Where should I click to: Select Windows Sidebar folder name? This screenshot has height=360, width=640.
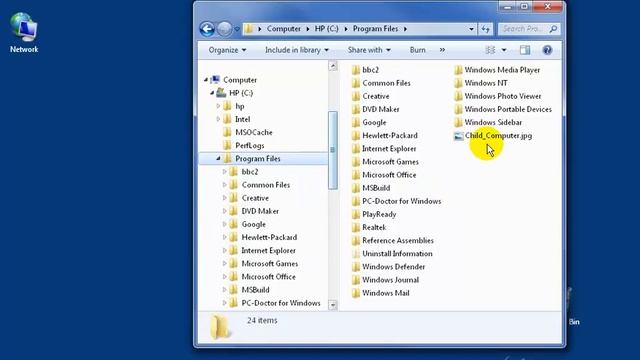pos(493,122)
